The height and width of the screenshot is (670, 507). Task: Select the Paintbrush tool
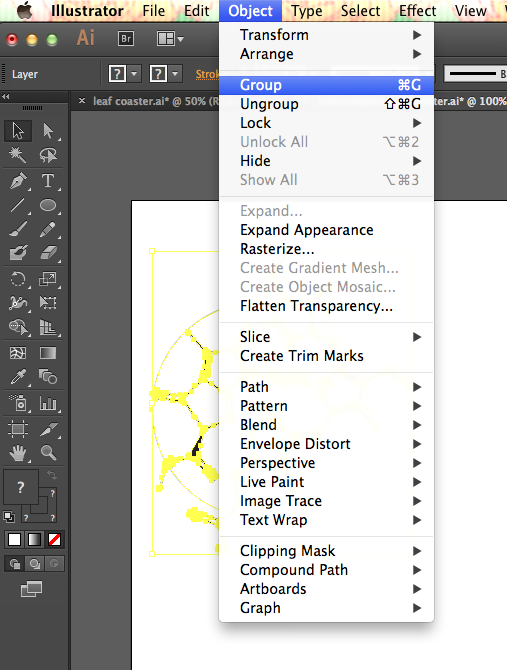tap(18, 229)
